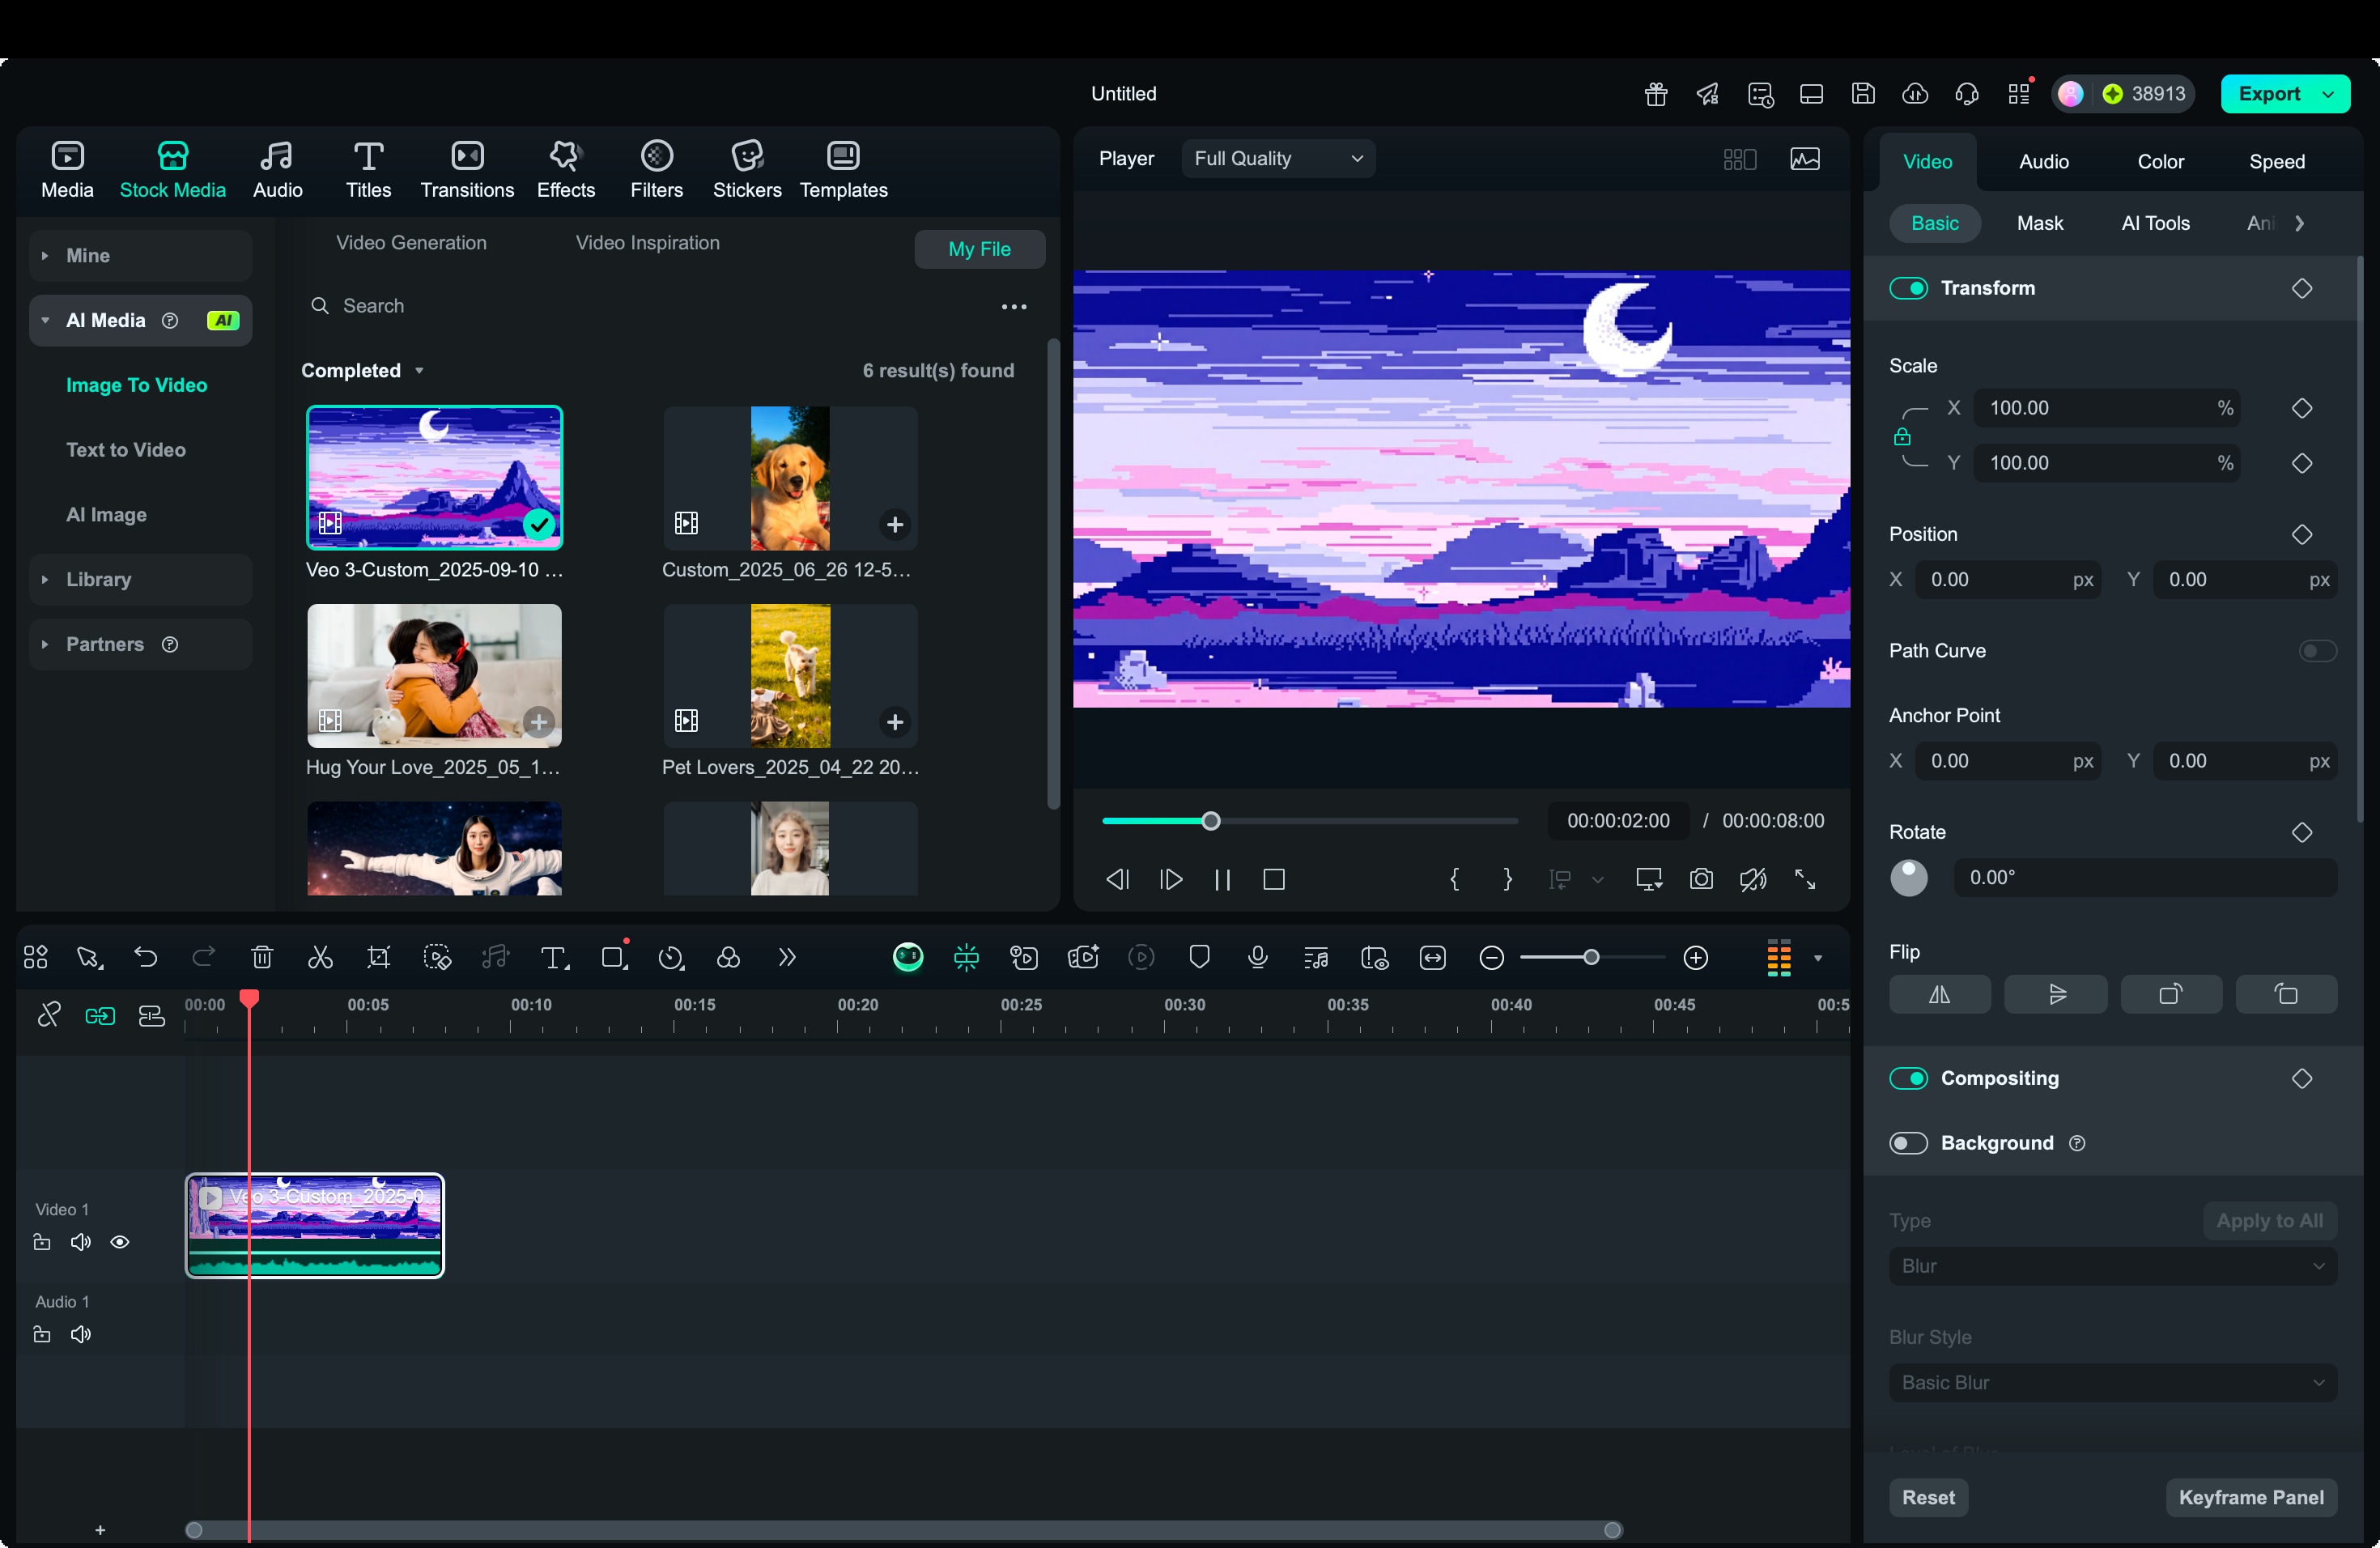
Task: Zoom out timeline with minus icon
Action: pos(1491,958)
